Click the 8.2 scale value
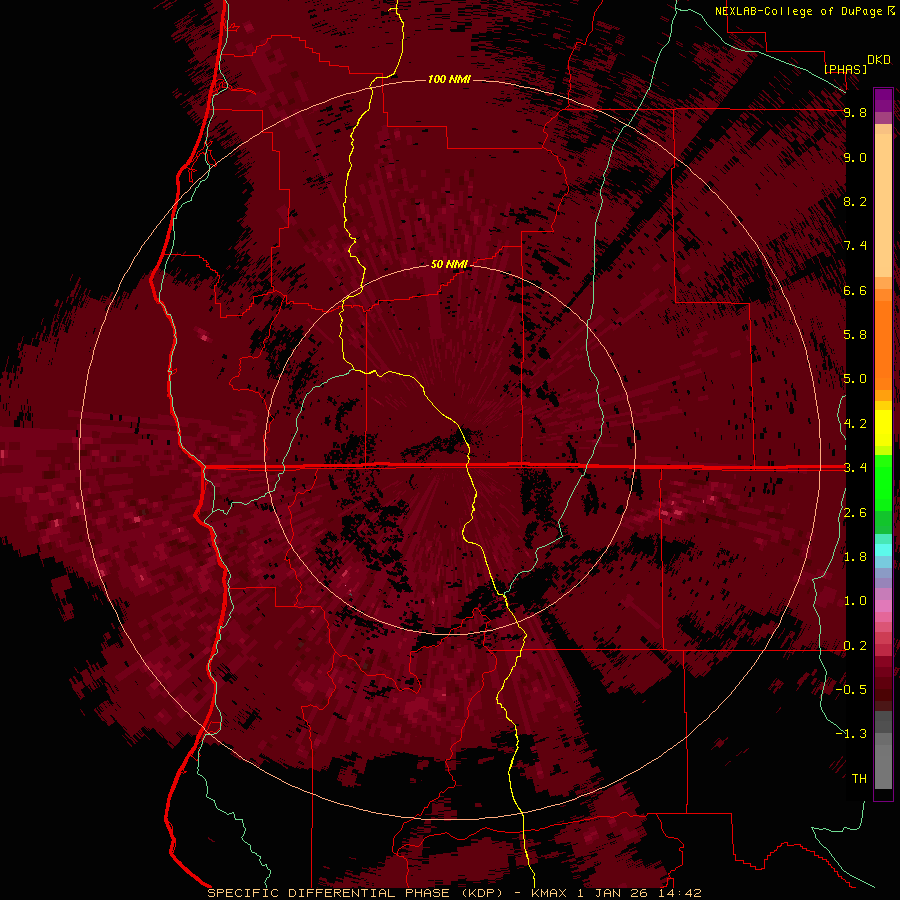 point(855,201)
